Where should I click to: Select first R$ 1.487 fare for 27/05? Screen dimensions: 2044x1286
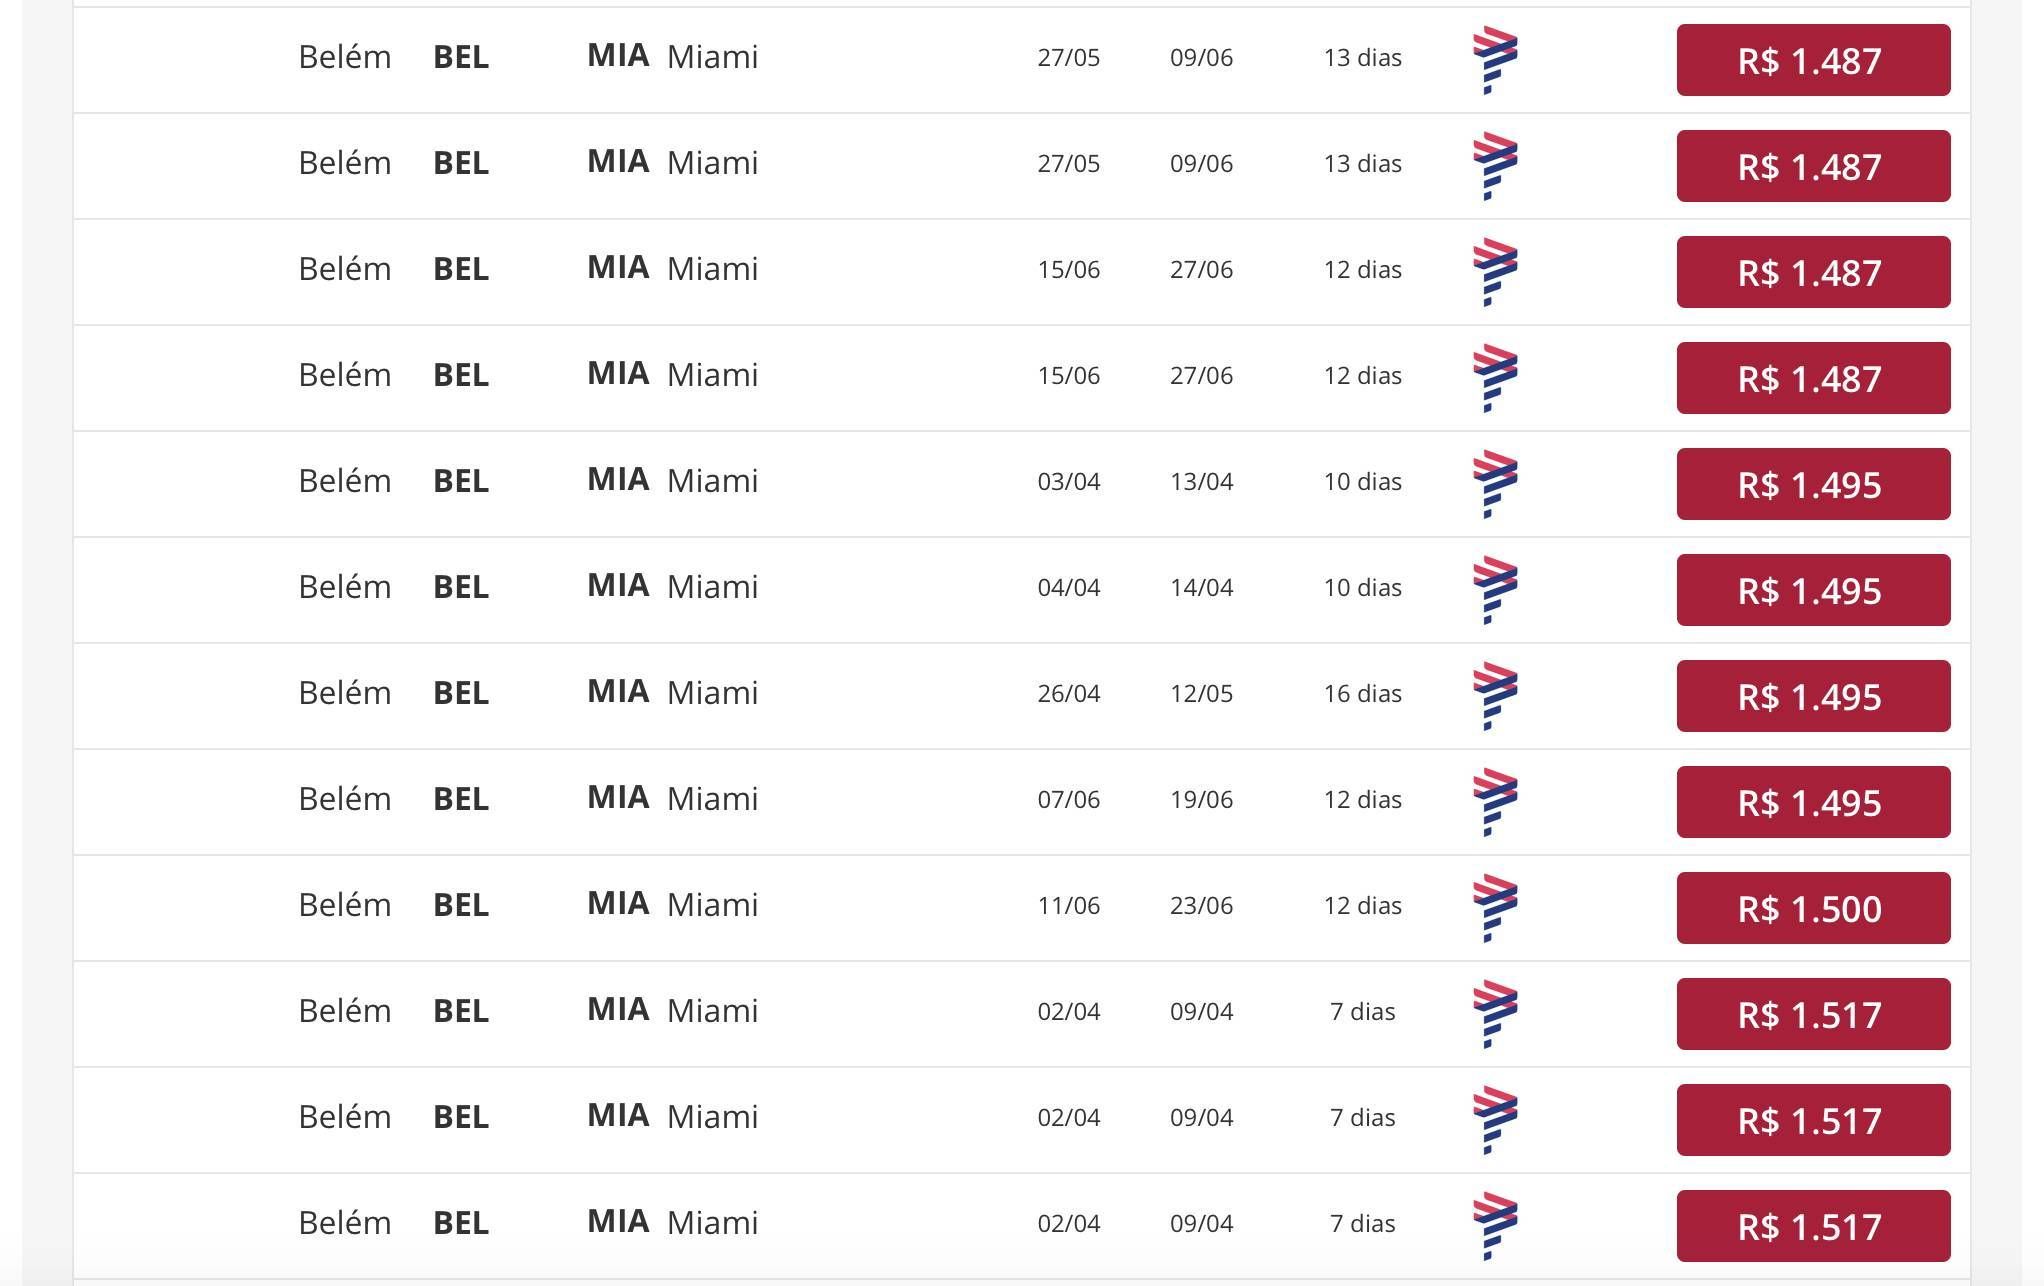click(1813, 60)
